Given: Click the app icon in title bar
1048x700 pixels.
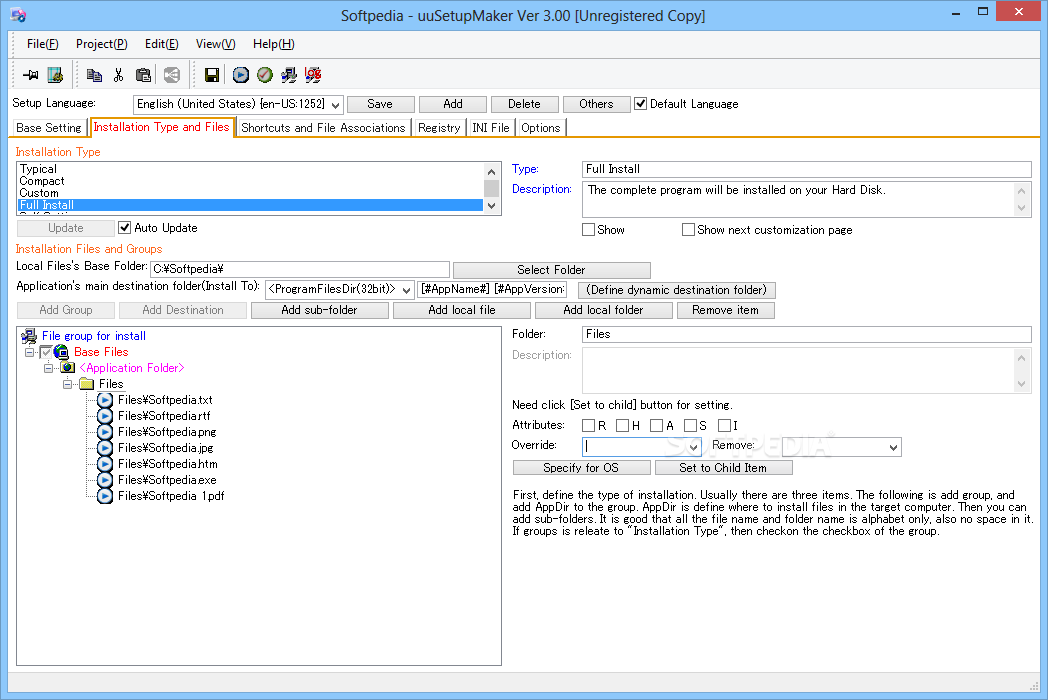Looking at the screenshot, I should point(19,15).
